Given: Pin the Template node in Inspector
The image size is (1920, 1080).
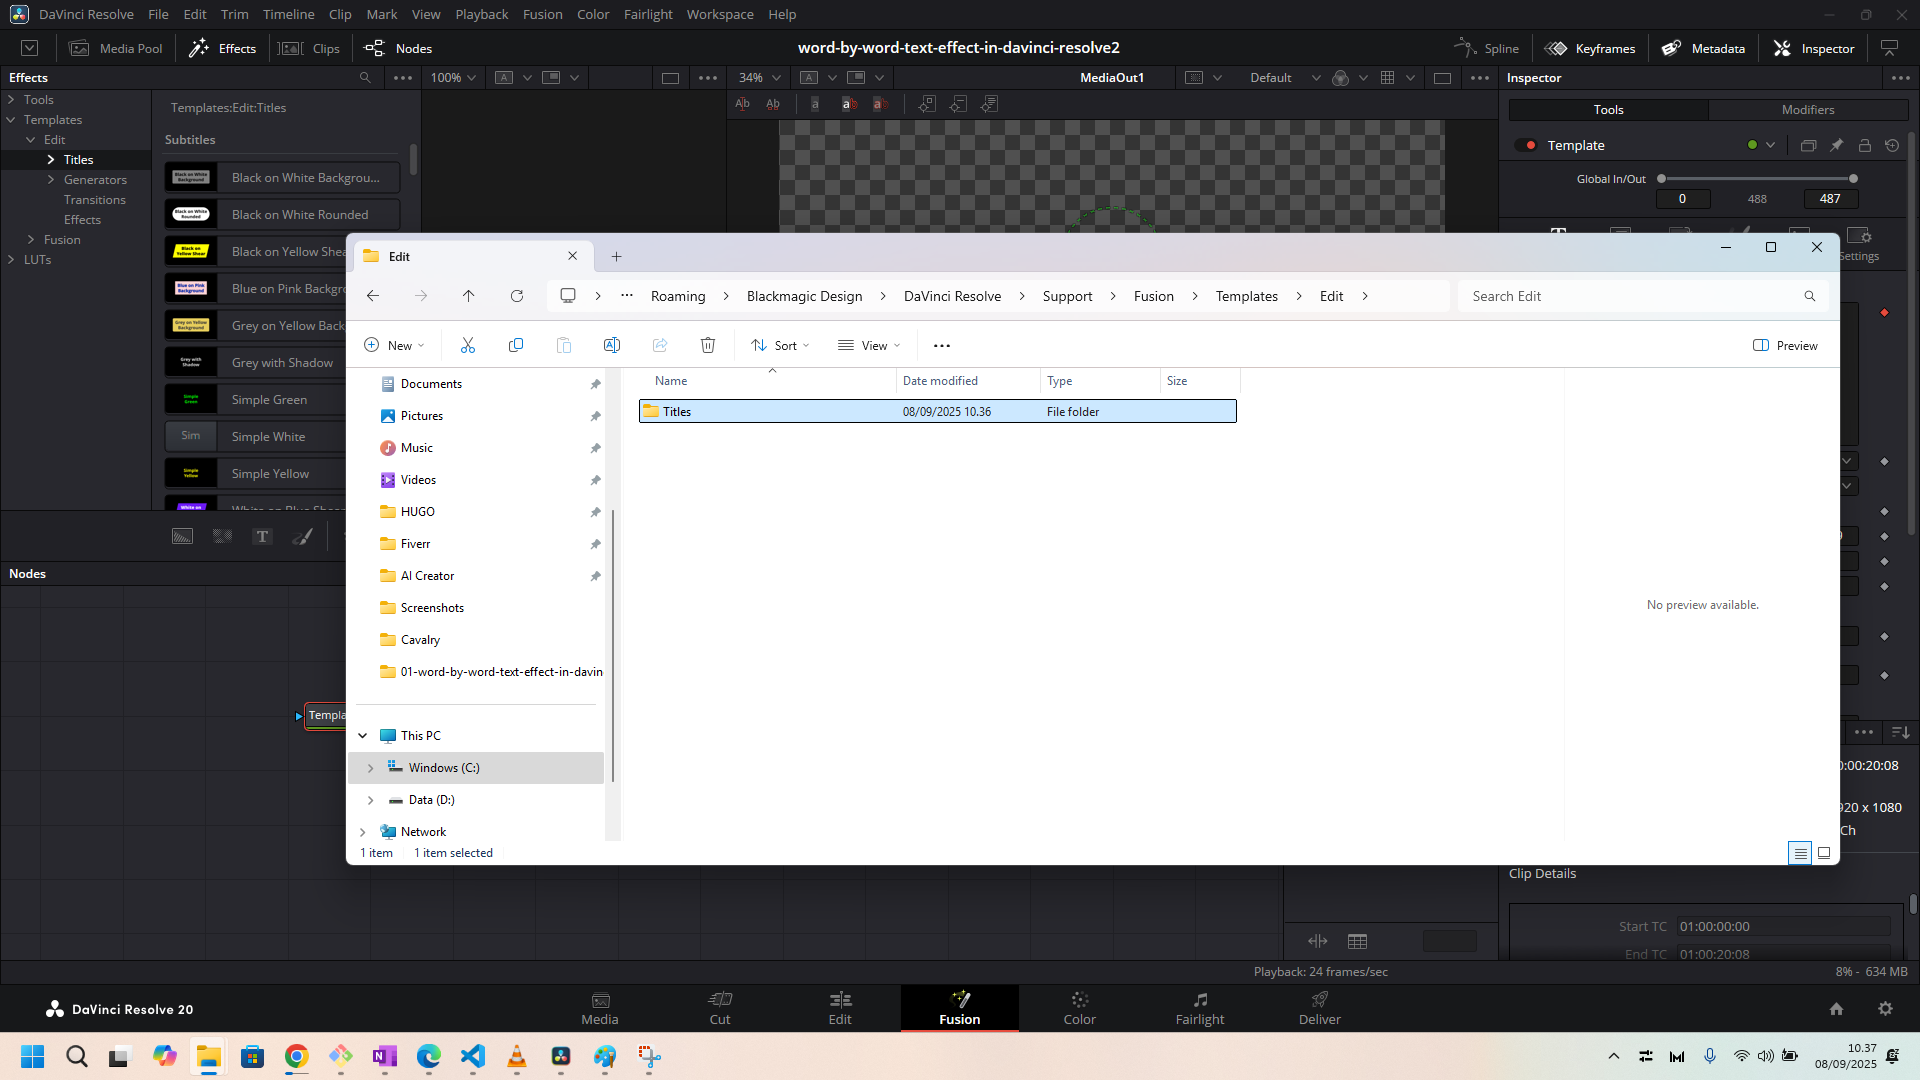Looking at the screenshot, I should (1836, 145).
